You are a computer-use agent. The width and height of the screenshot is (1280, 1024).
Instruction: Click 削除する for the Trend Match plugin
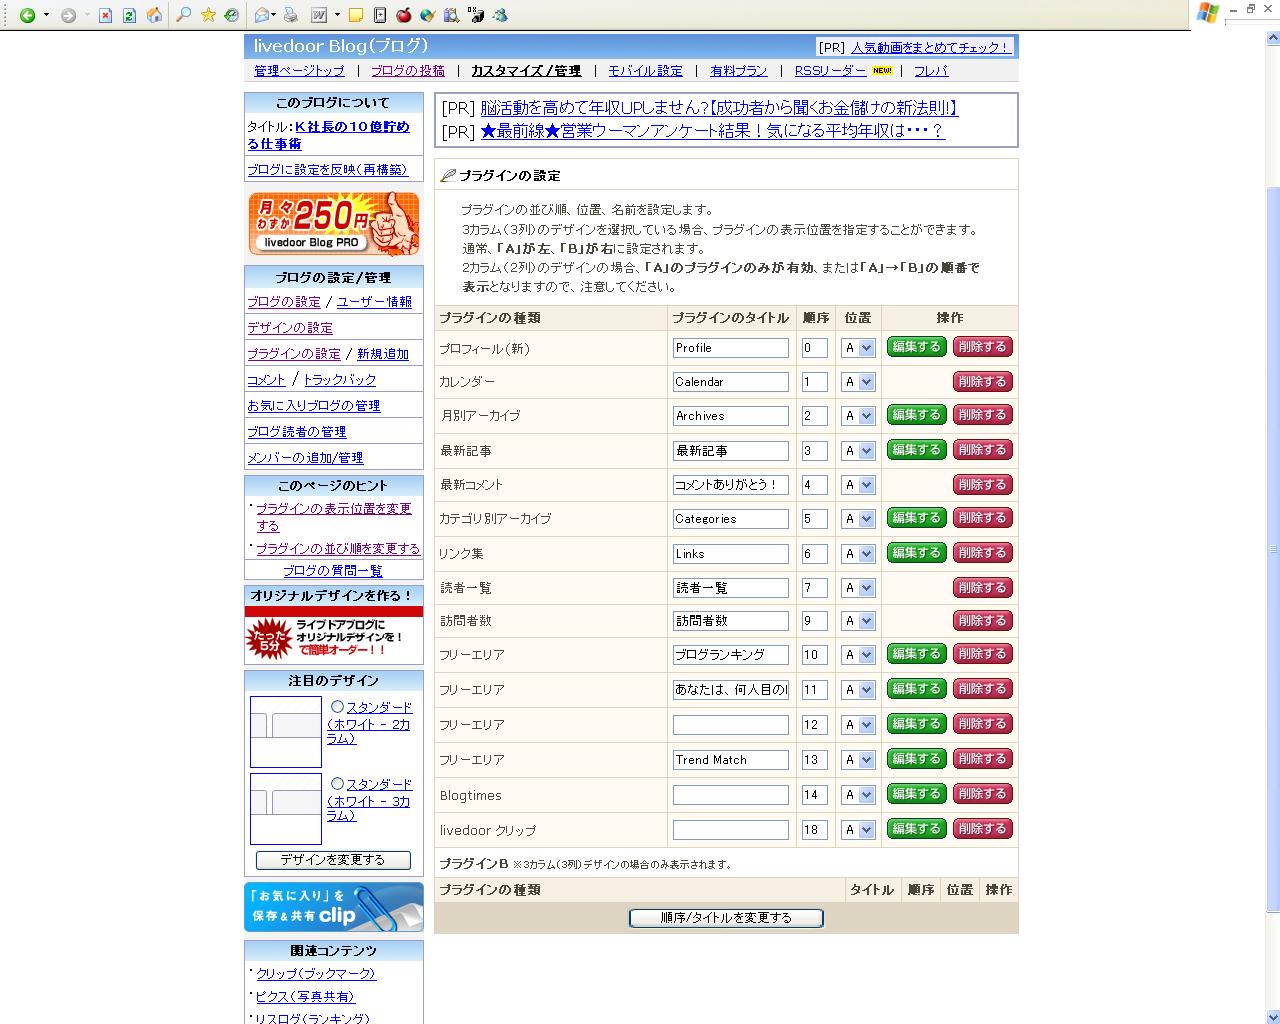point(983,759)
